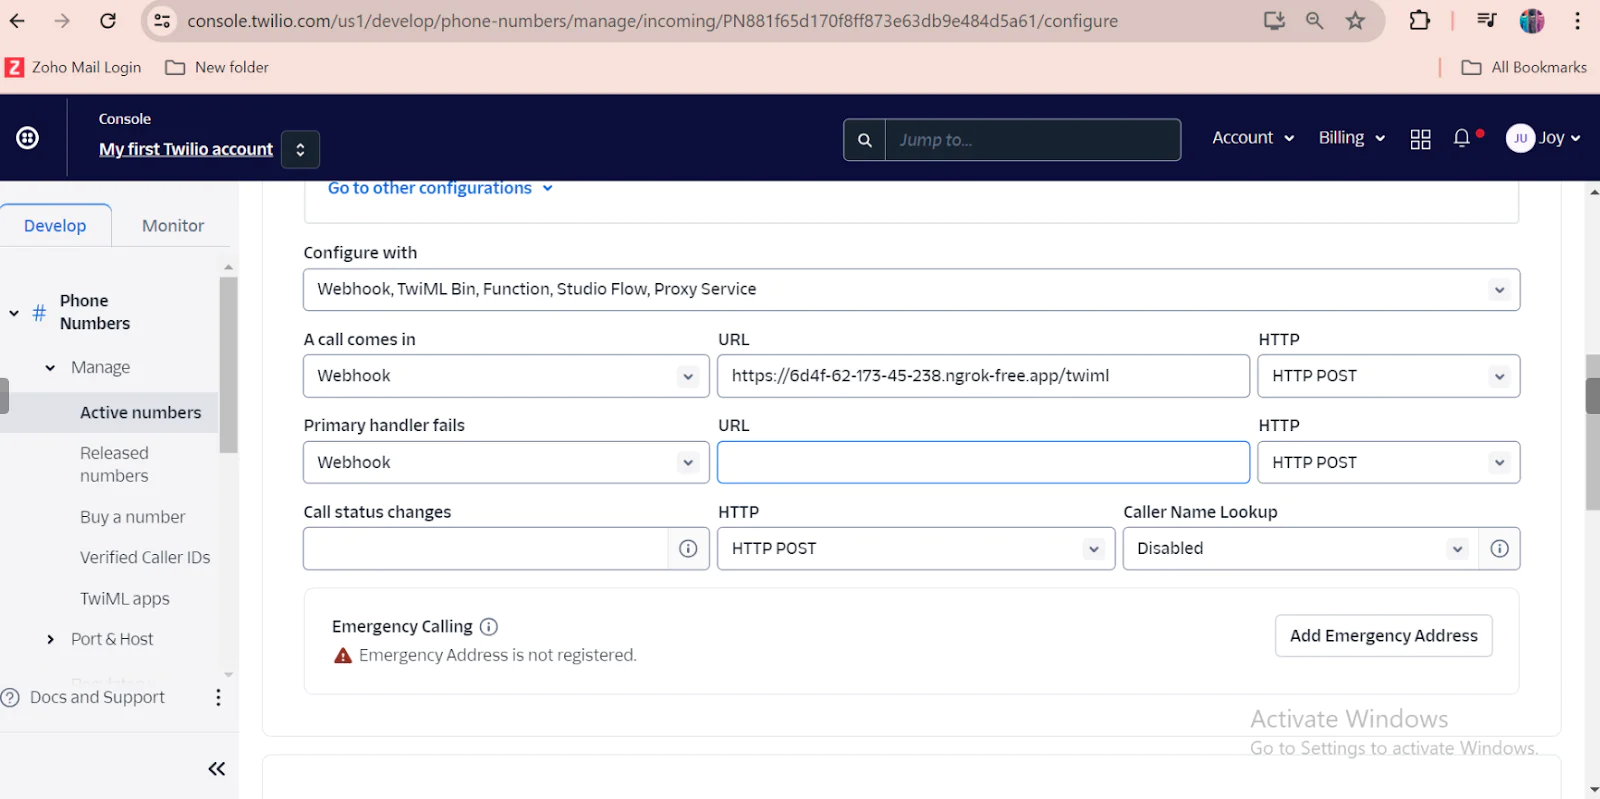Click Add Emergency Address button

click(x=1383, y=636)
